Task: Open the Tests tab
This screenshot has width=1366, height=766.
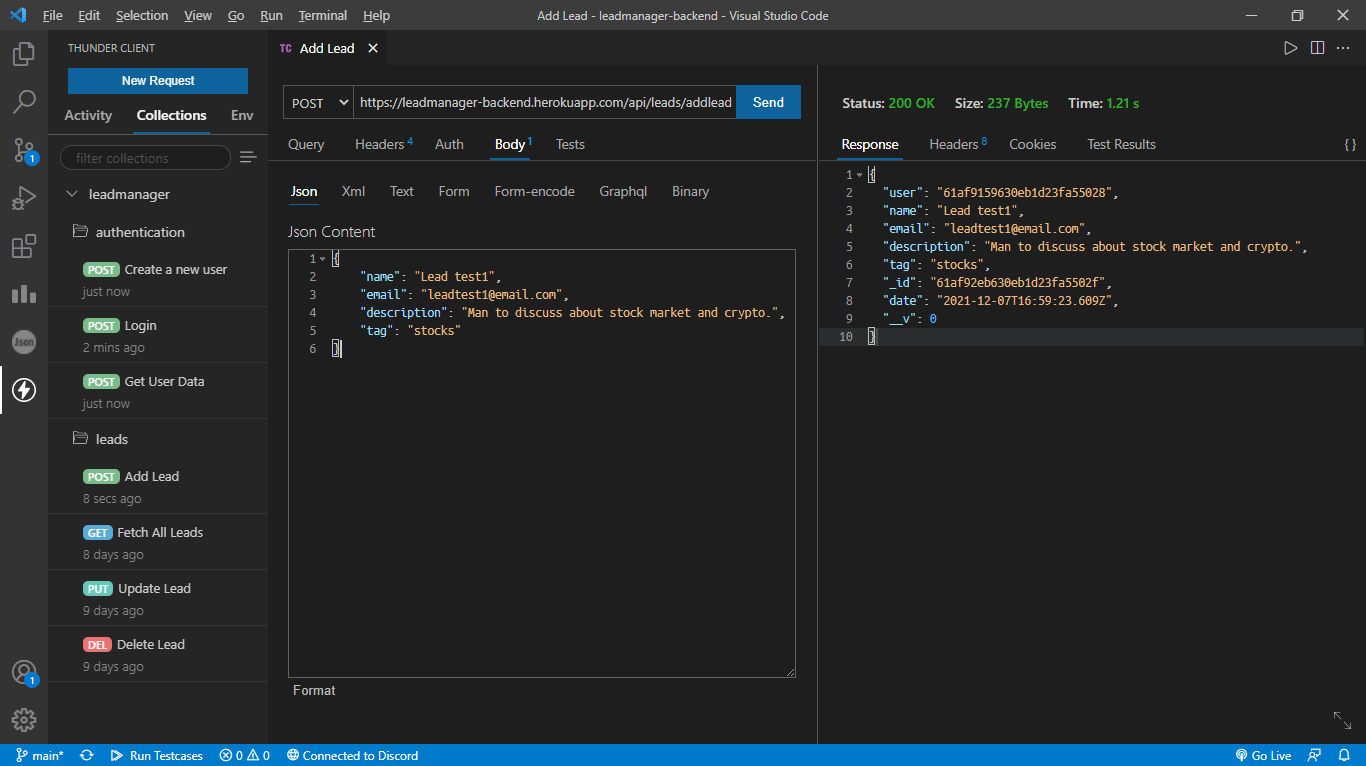Action: point(570,144)
